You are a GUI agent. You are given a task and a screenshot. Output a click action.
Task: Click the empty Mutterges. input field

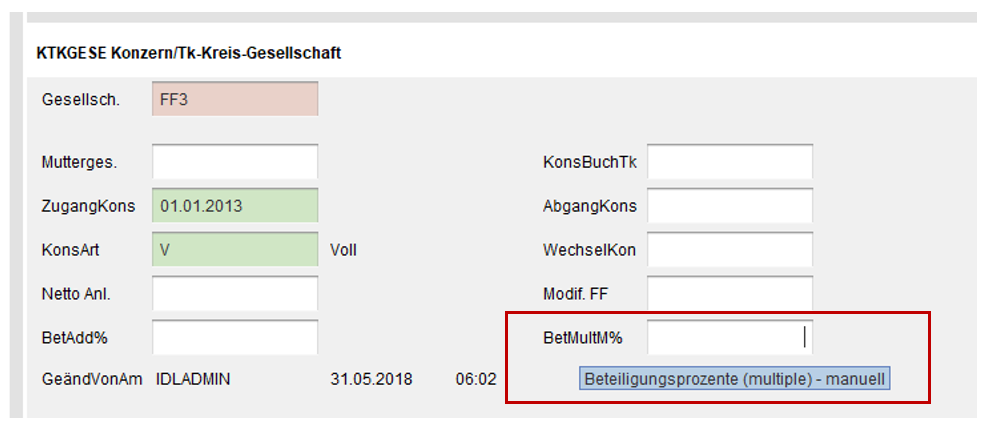click(235, 161)
